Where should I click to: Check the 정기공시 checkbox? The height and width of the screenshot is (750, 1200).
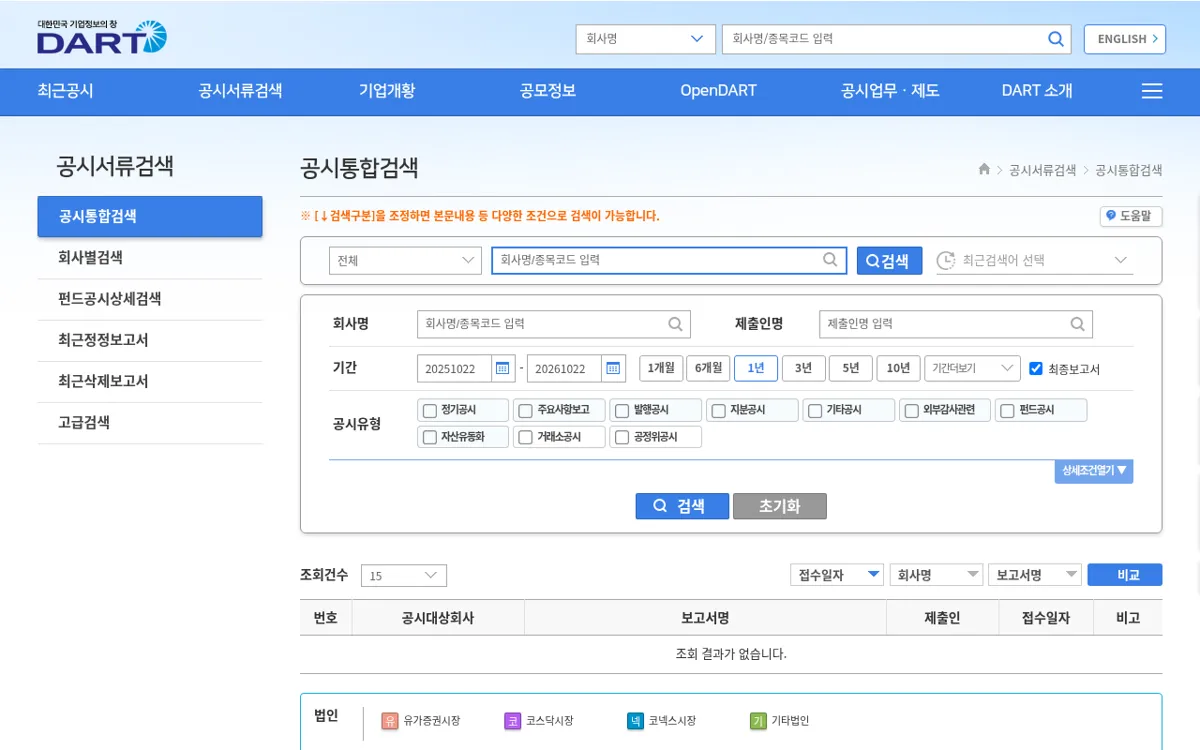(x=430, y=411)
